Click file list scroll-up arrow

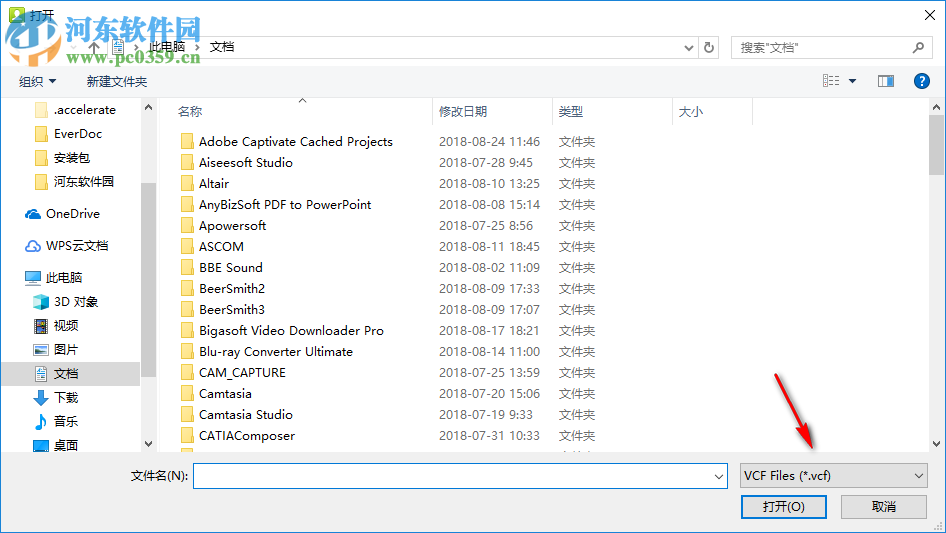(x=936, y=107)
